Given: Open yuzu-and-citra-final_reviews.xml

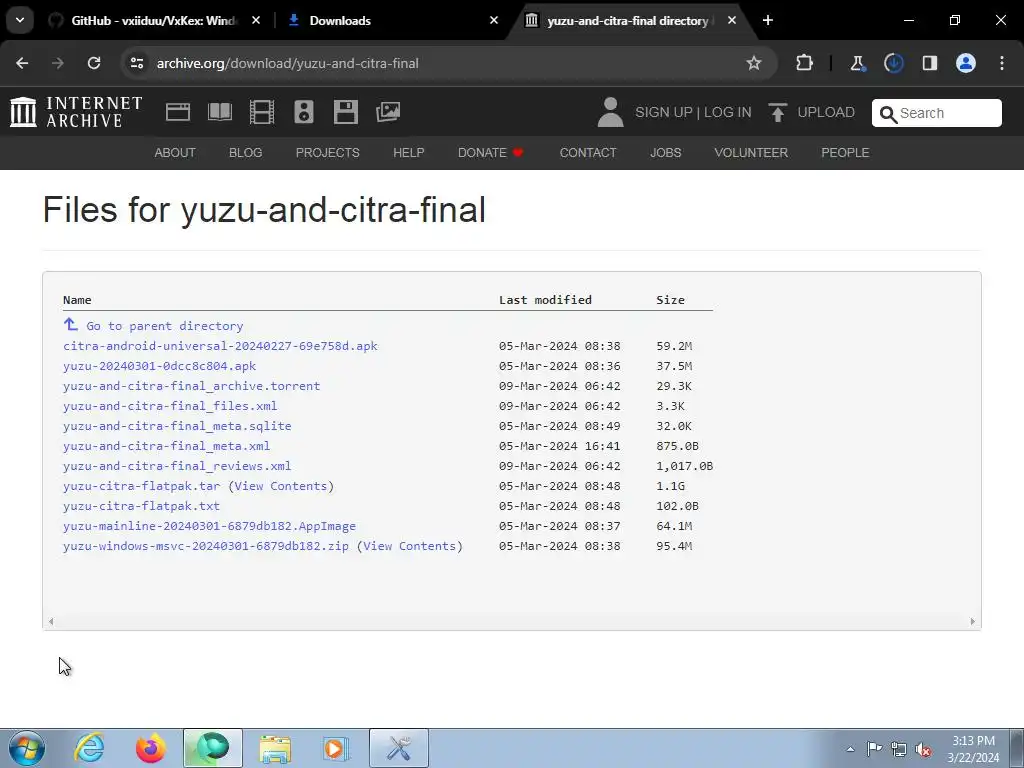Looking at the screenshot, I should [177, 466].
